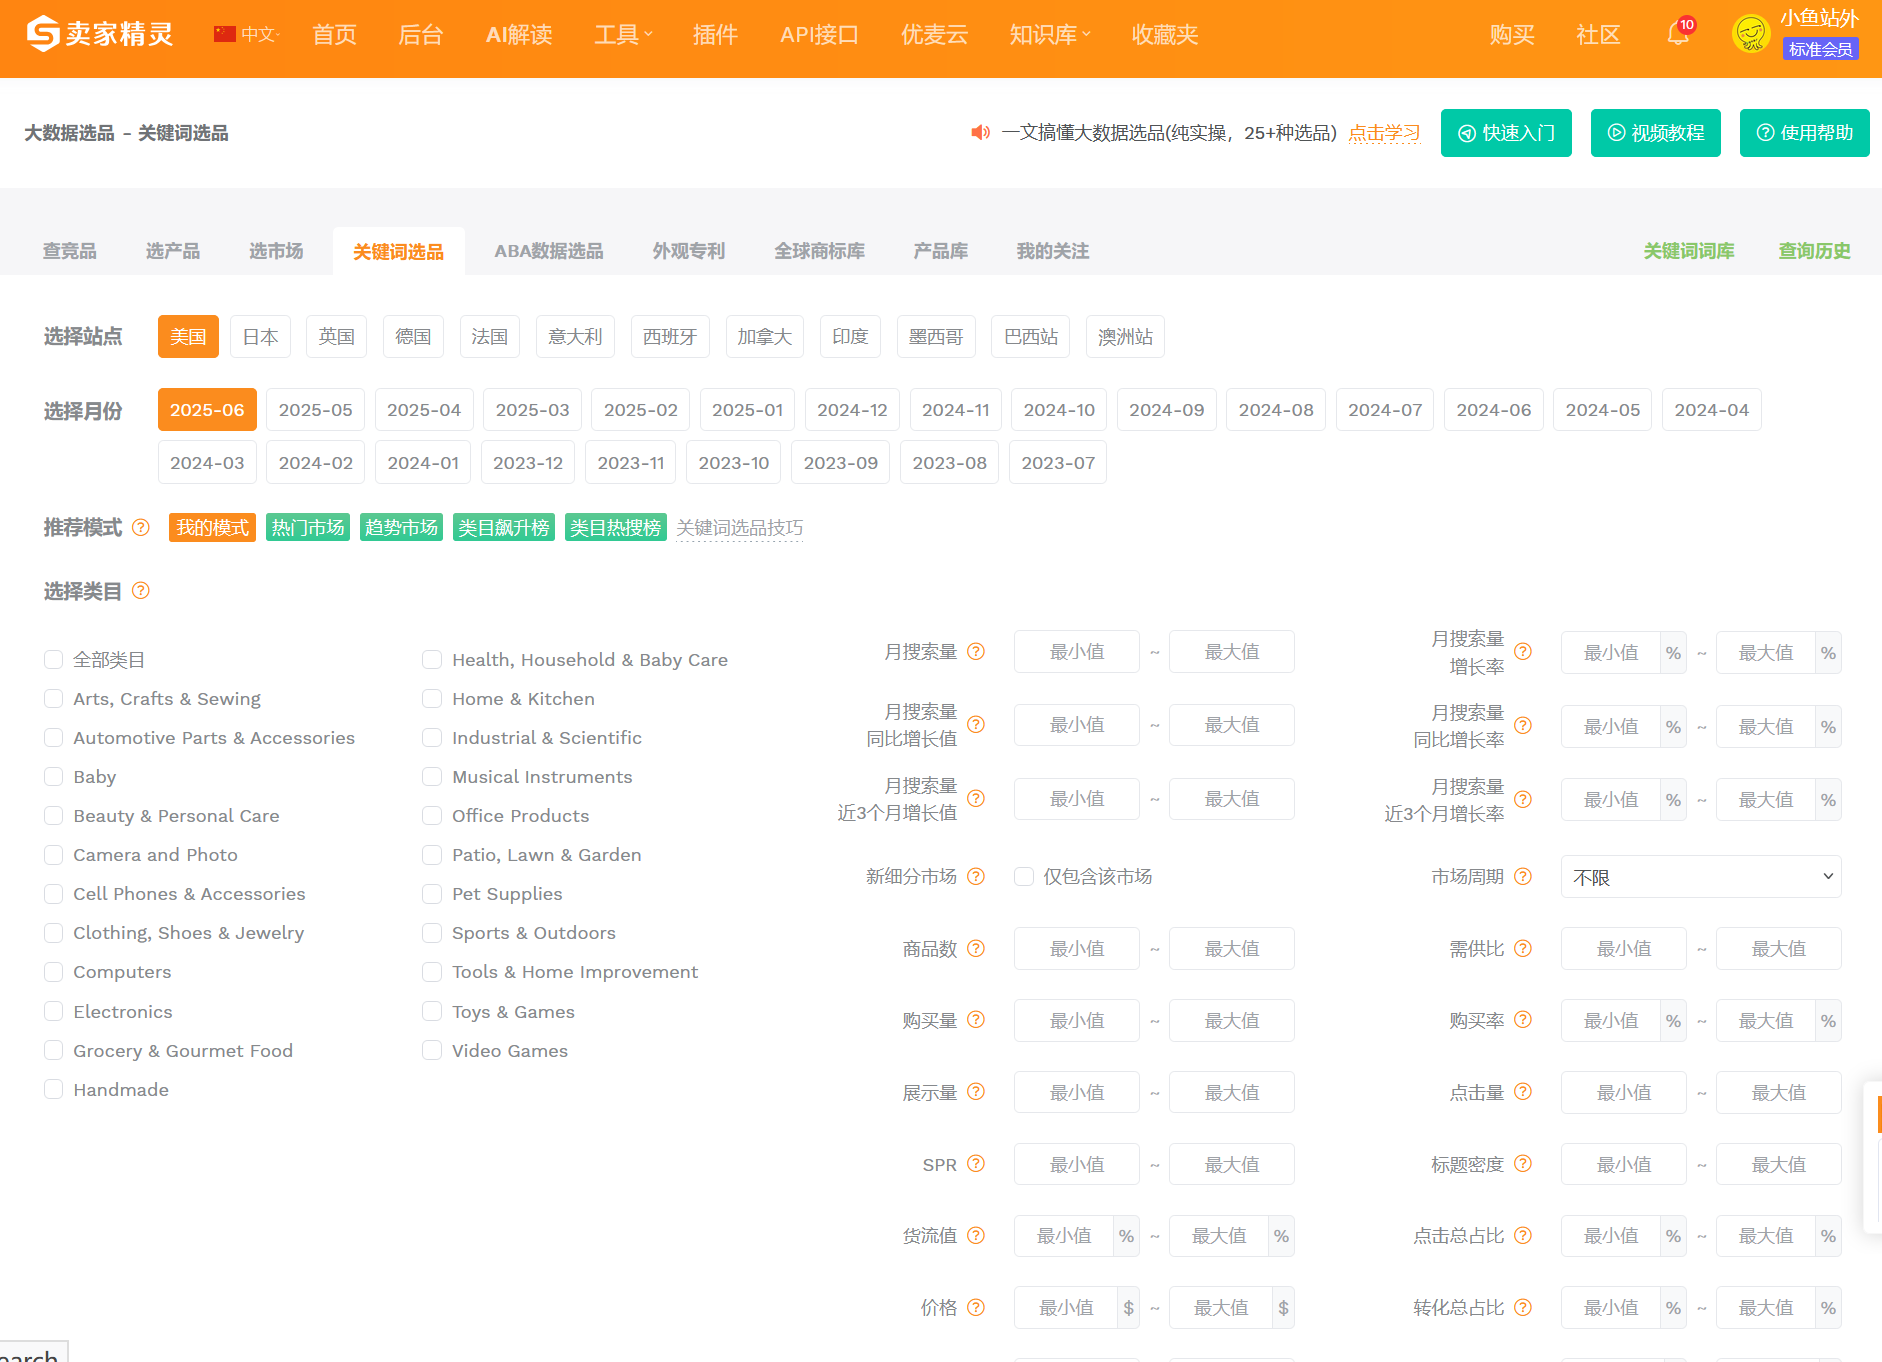
Task: Tick the Electronics category checkbox
Action: pyautogui.click(x=54, y=1011)
